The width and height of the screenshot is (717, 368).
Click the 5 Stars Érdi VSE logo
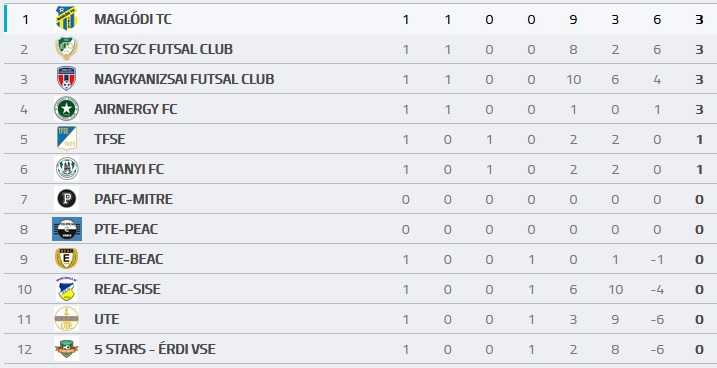[x=66, y=349]
